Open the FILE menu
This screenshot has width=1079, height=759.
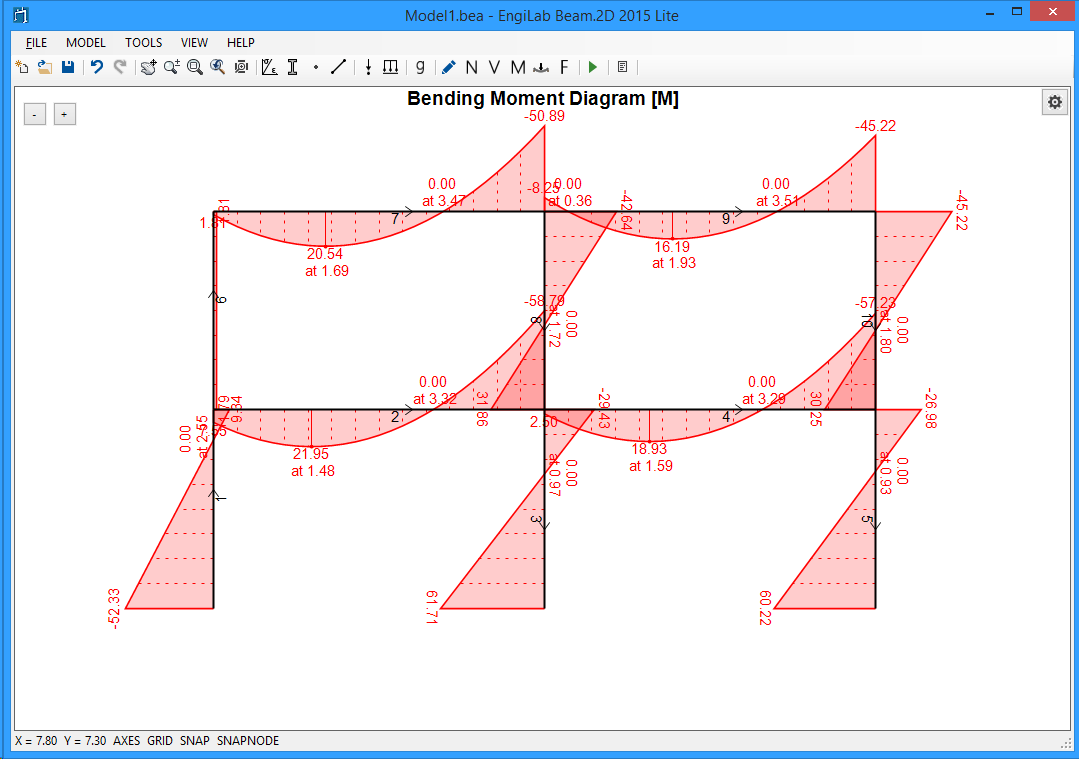[36, 43]
